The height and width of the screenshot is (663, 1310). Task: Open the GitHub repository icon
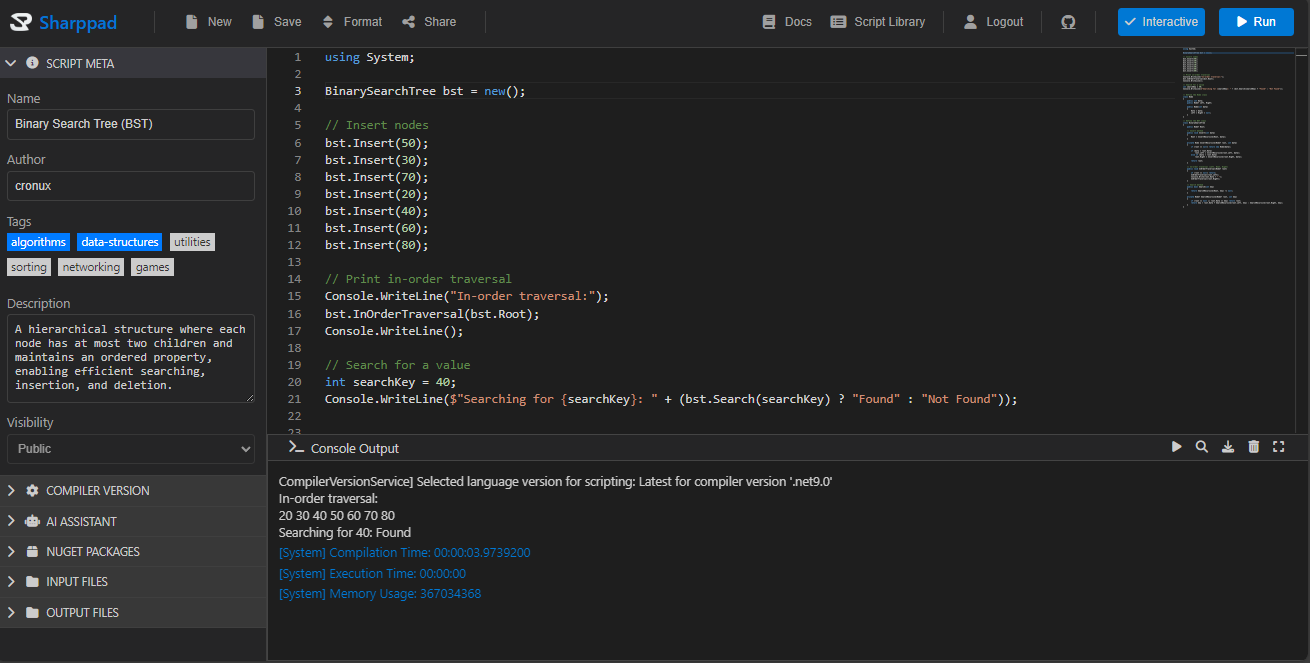point(1068,21)
